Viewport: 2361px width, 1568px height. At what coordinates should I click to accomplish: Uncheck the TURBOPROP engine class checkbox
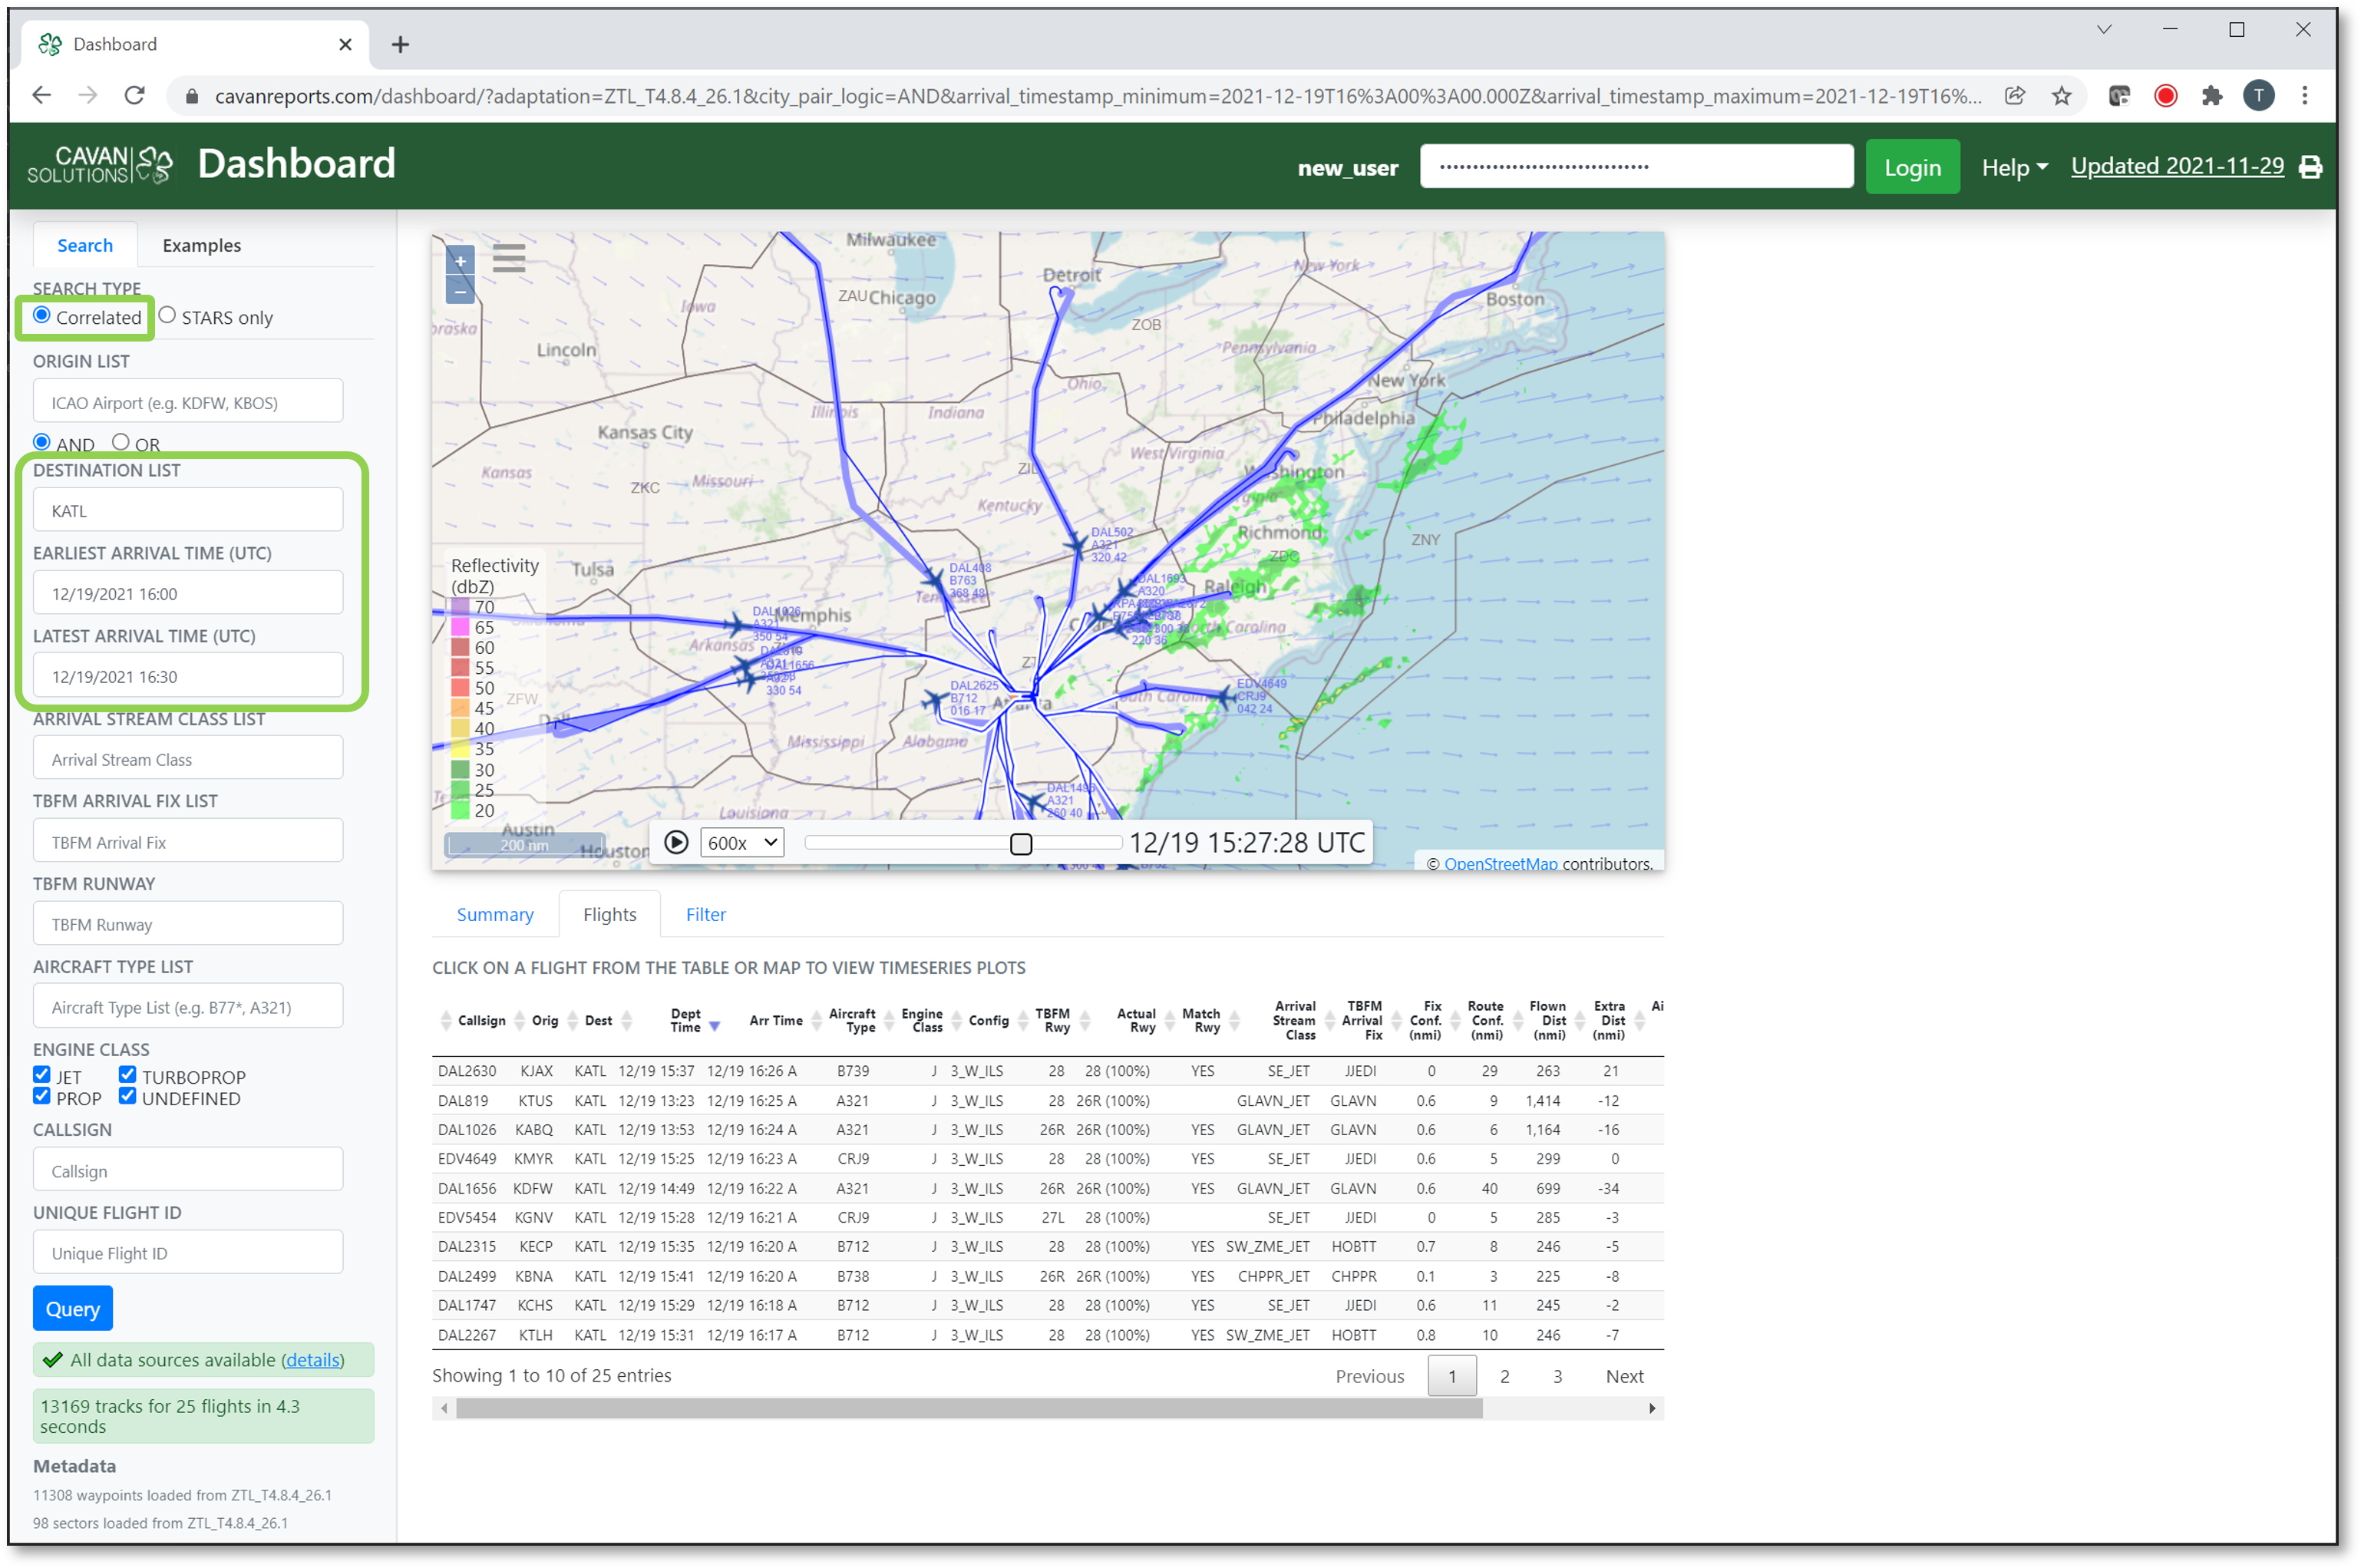point(127,1075)
